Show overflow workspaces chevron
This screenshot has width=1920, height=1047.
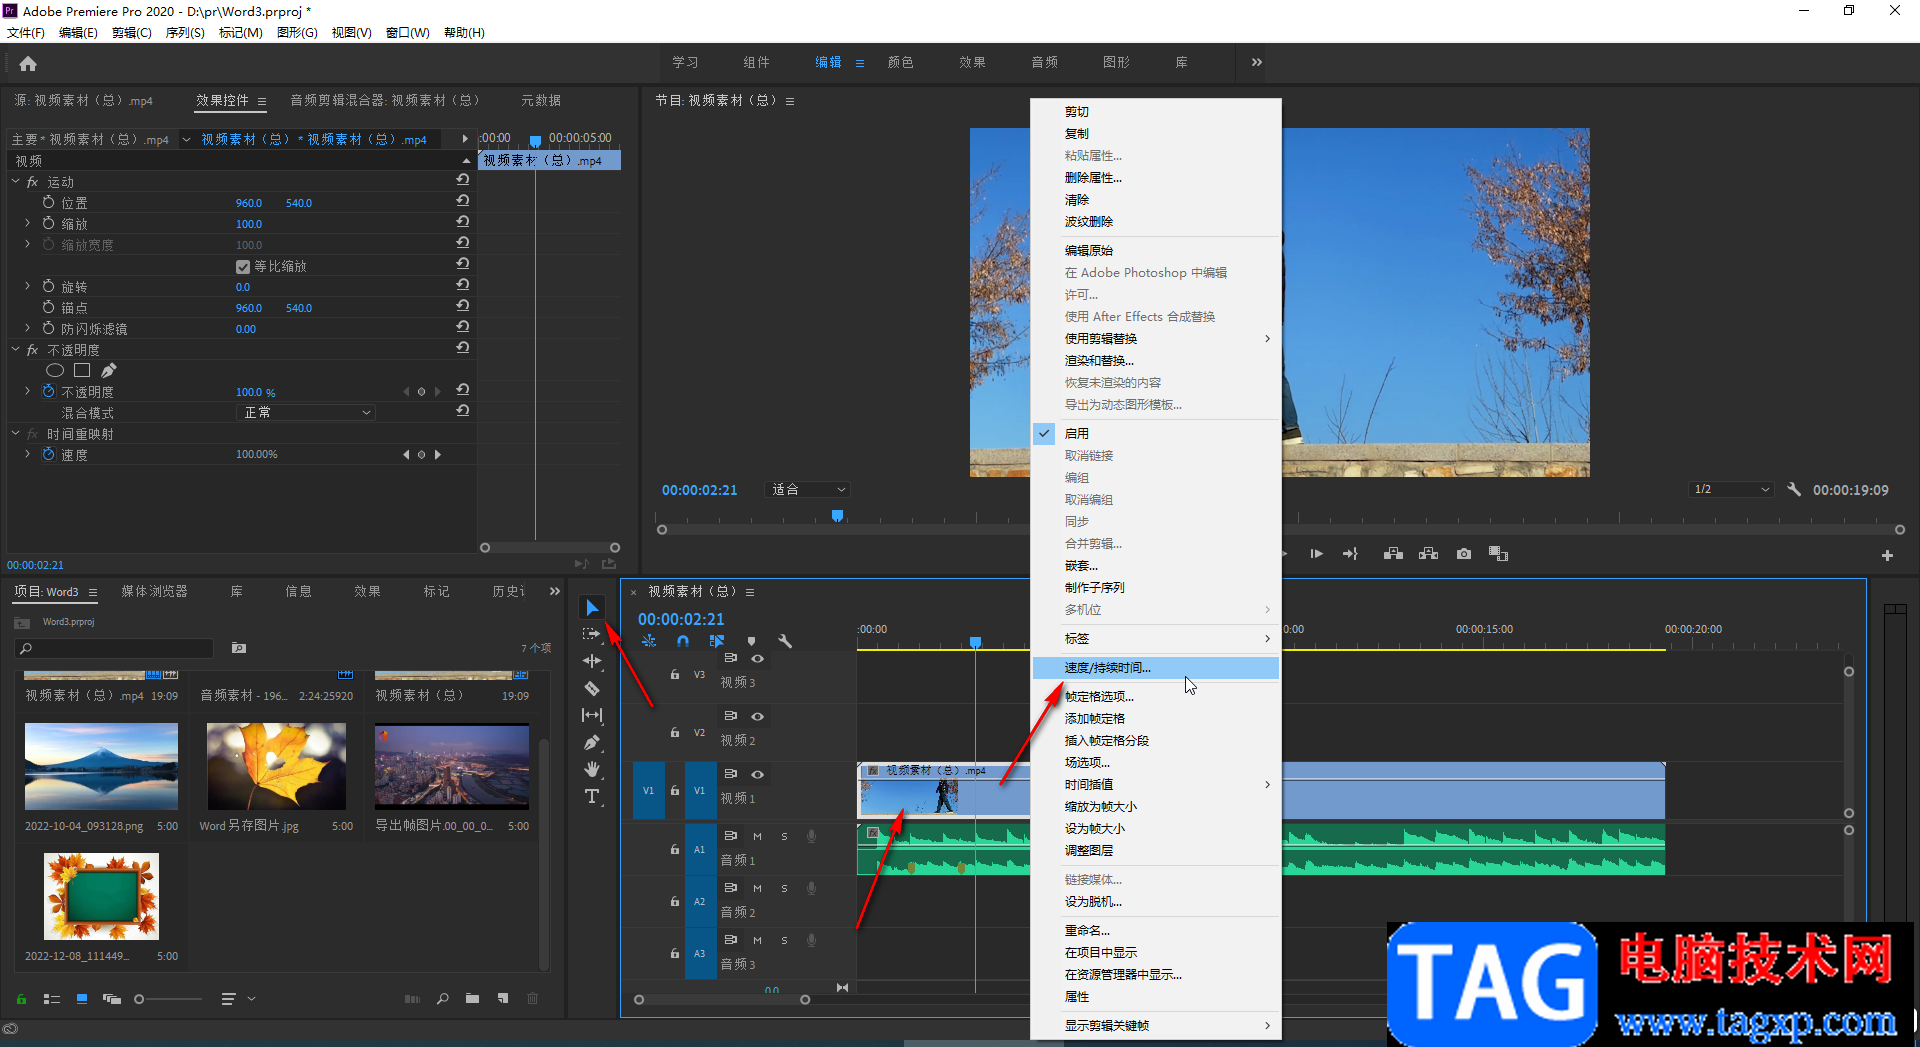(1256, 62)
